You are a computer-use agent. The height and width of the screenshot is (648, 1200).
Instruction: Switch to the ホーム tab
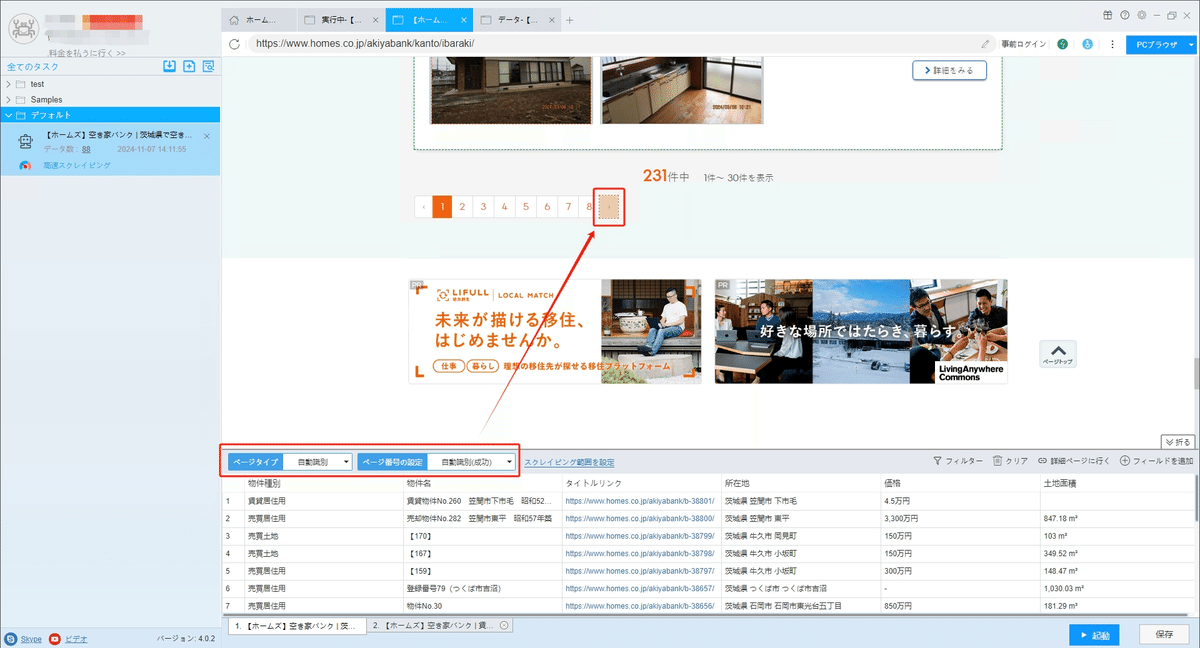259,19
